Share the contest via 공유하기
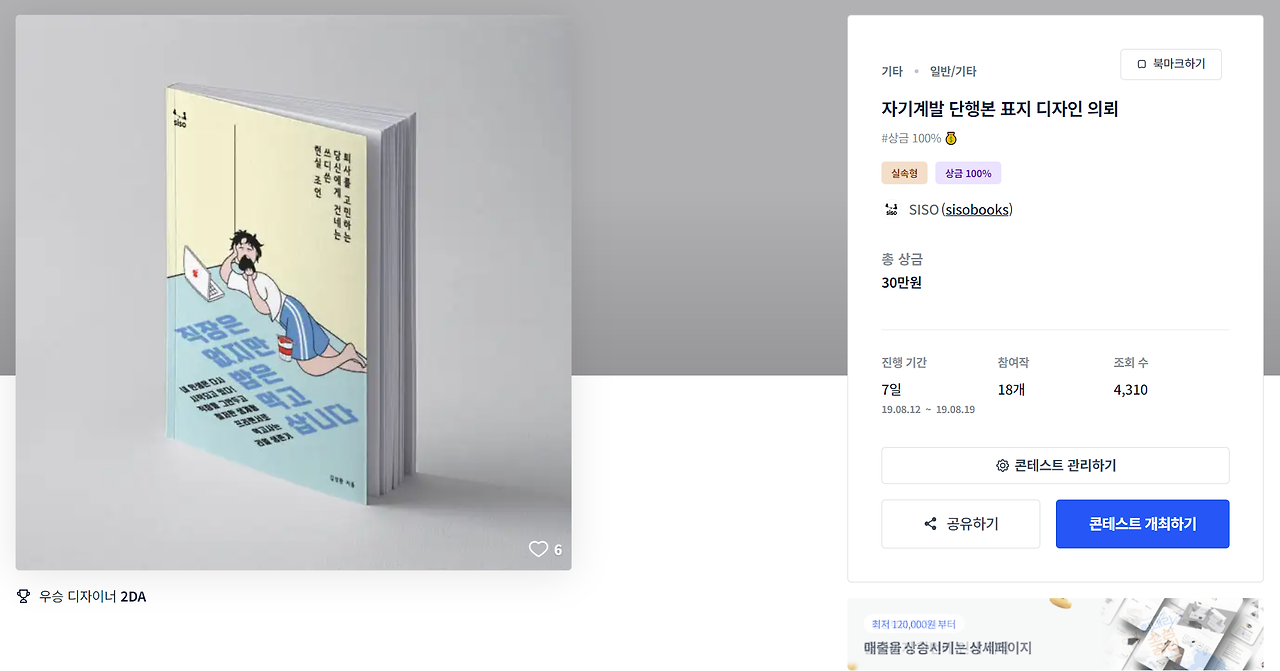 960,524
